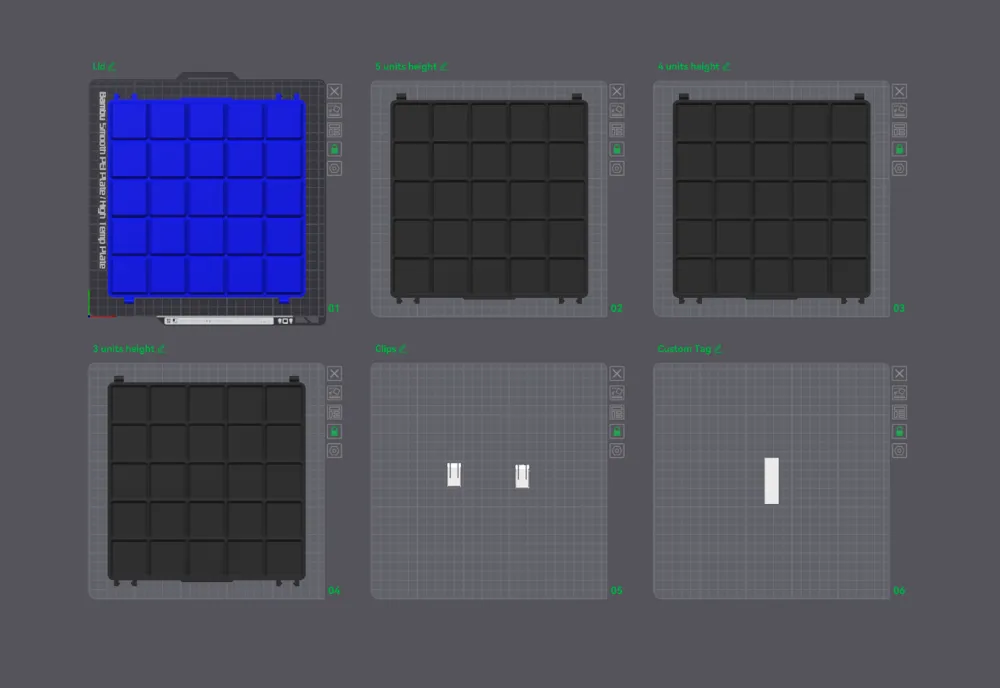Click the "Lid" plate title text
This screenshot has height=688, width=1000.
(99, 66)
